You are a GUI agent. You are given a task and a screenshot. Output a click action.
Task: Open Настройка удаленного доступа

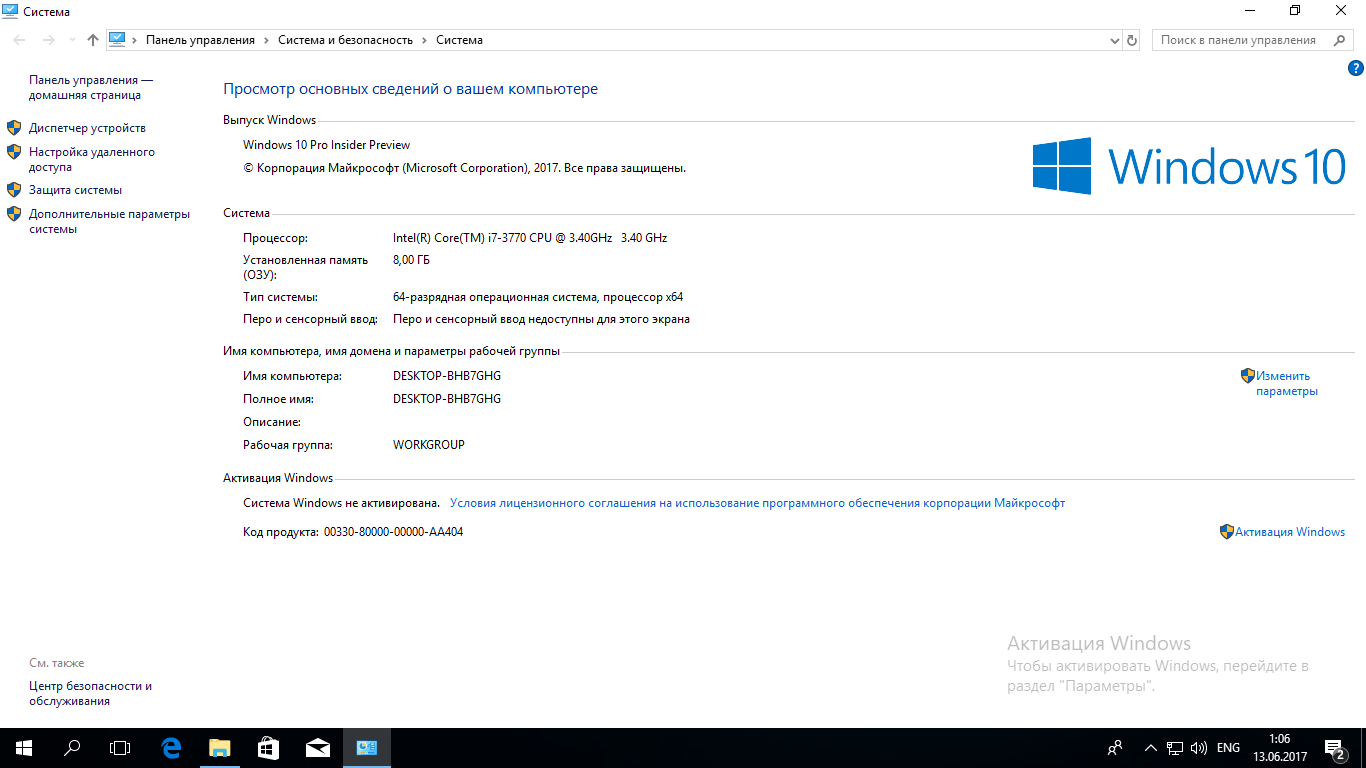pyautogui.click(x=92, y=159)
